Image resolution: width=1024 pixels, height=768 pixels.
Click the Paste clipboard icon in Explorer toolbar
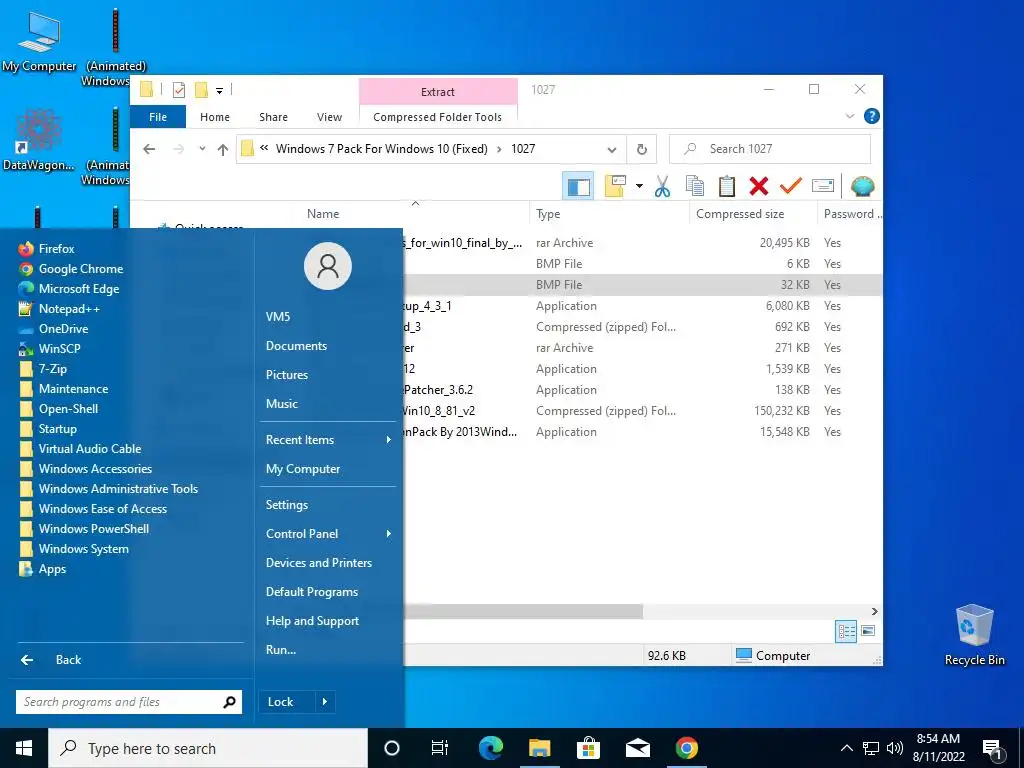click(x=727, y=186)
